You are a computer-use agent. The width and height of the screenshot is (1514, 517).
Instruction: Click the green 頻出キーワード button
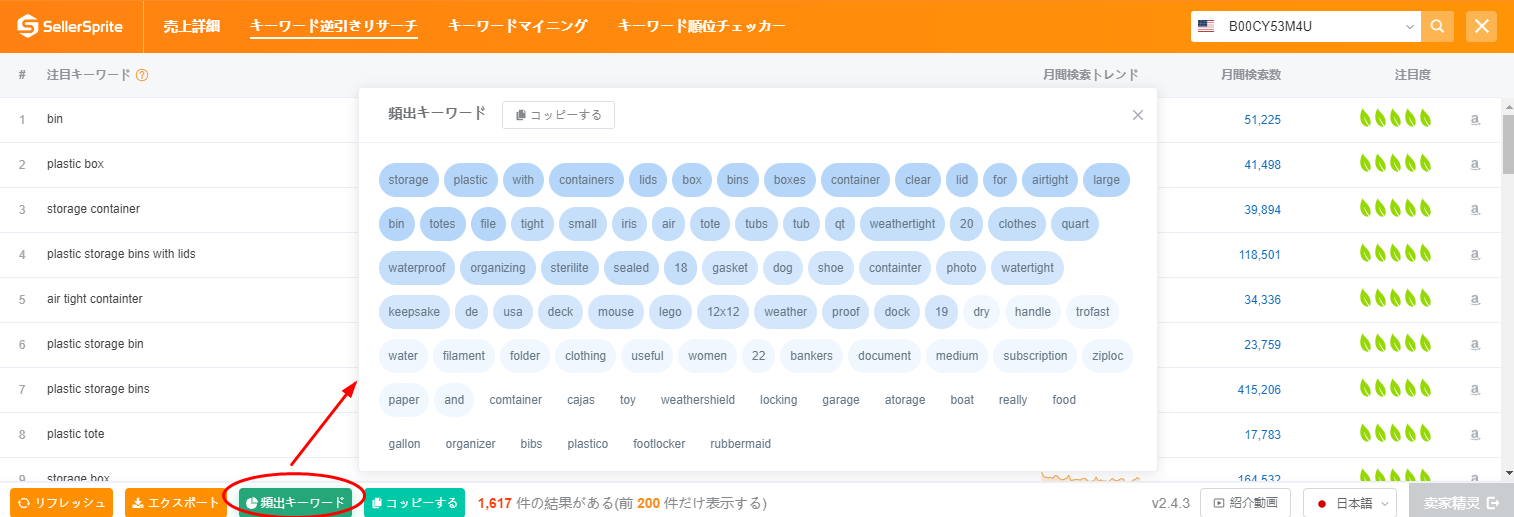[x=295, y=502]
